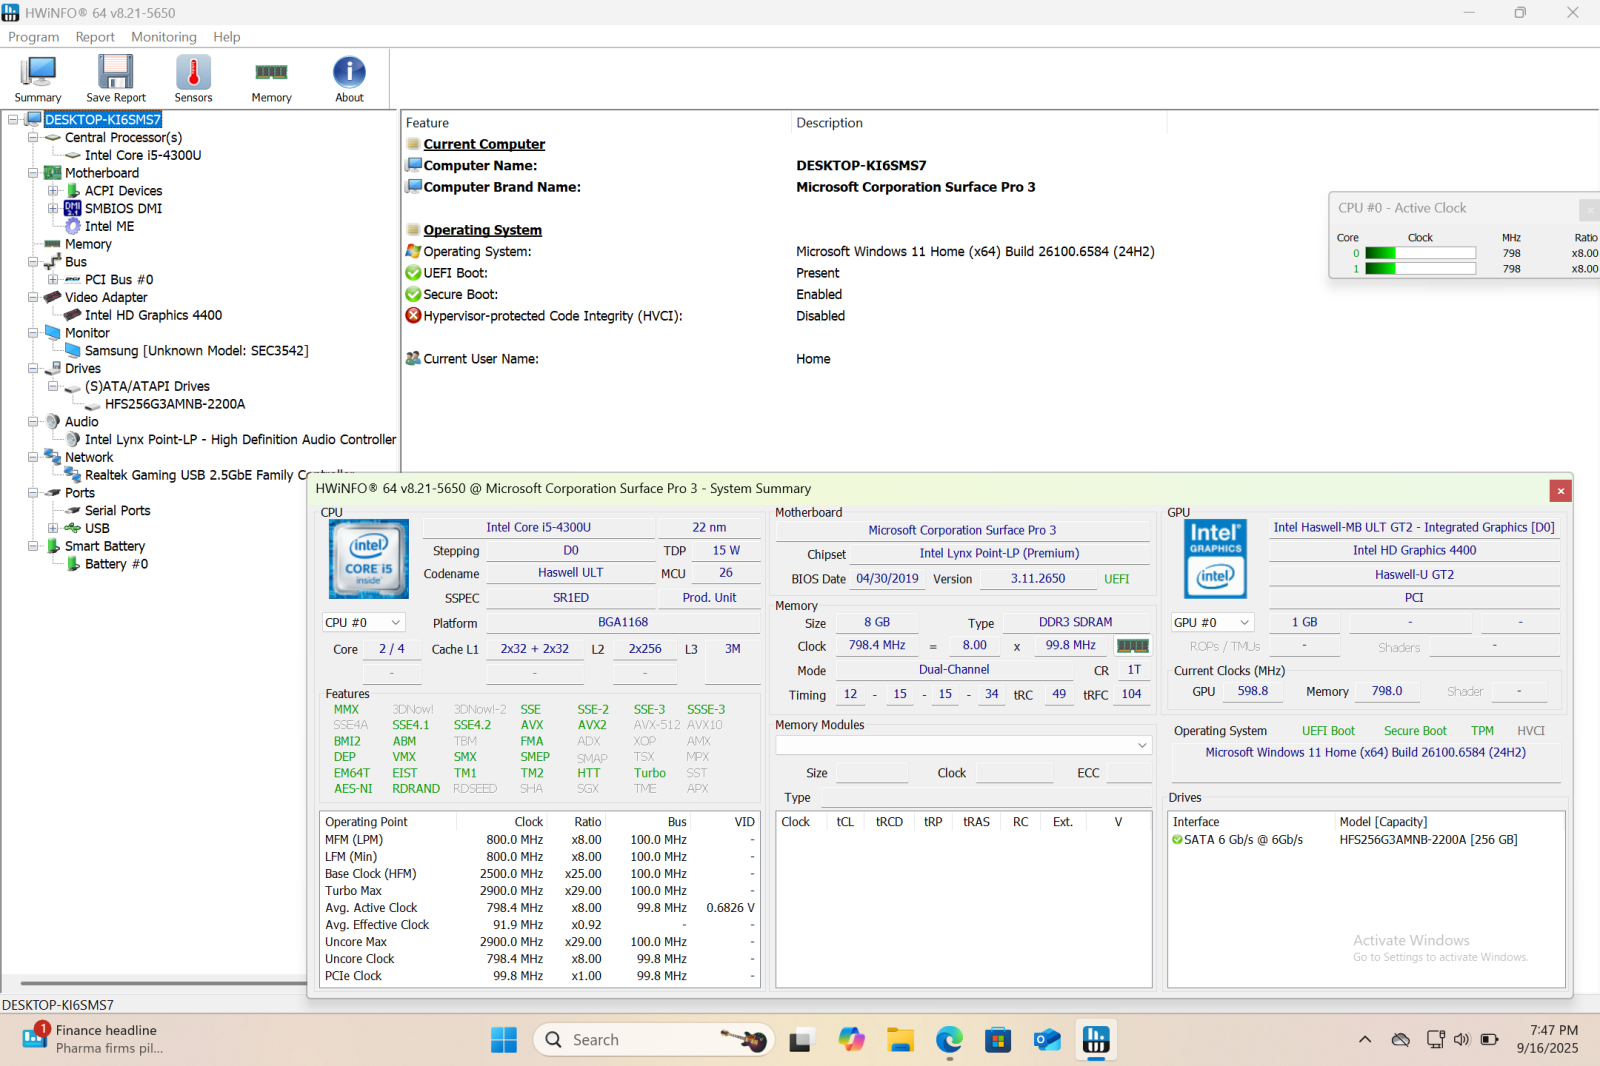Open the CPU #0 selector dropdown

tap(363, 622)
